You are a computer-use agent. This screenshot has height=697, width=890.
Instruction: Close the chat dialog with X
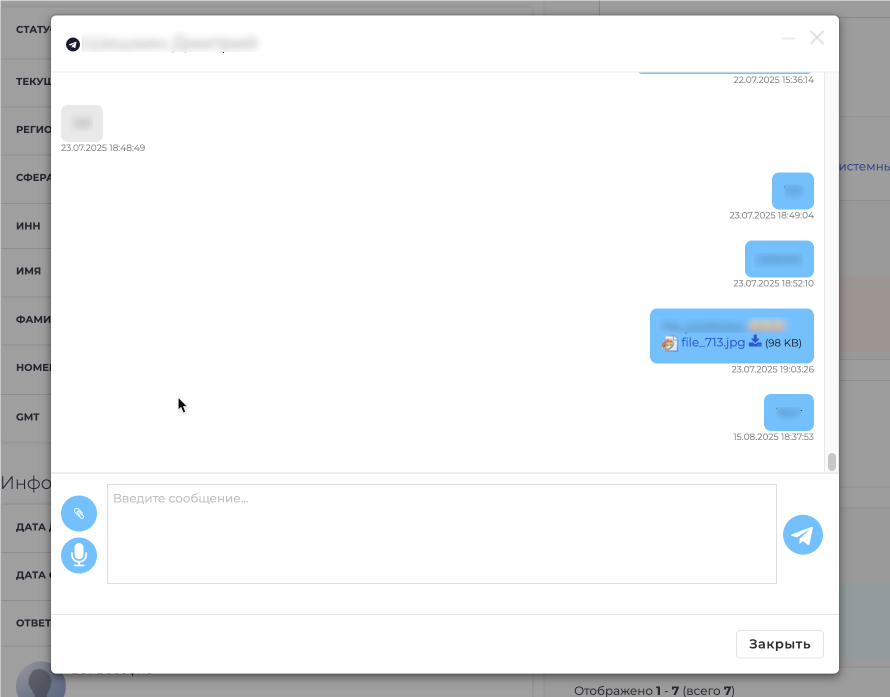click(x=817, y=38)
